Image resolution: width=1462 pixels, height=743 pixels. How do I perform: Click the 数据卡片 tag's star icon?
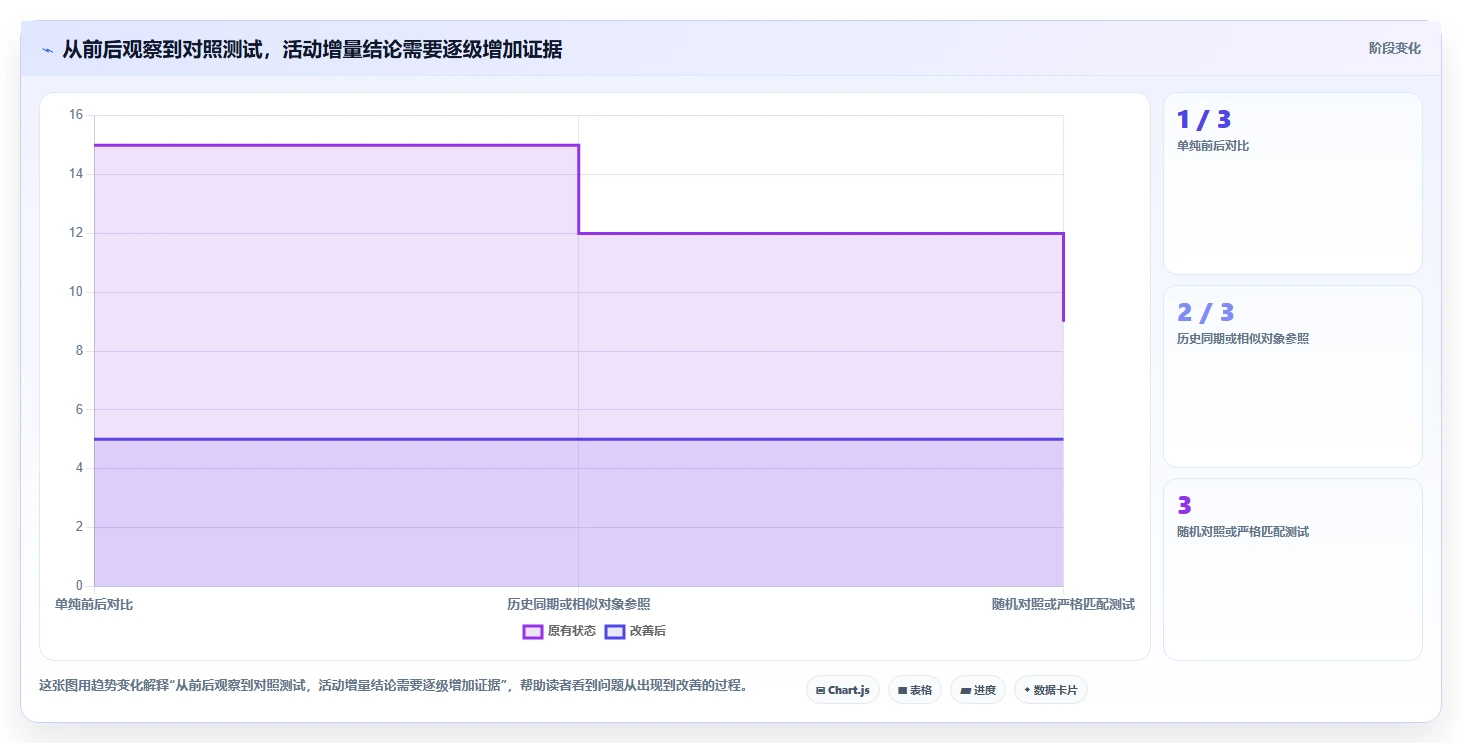[1027, 690]
